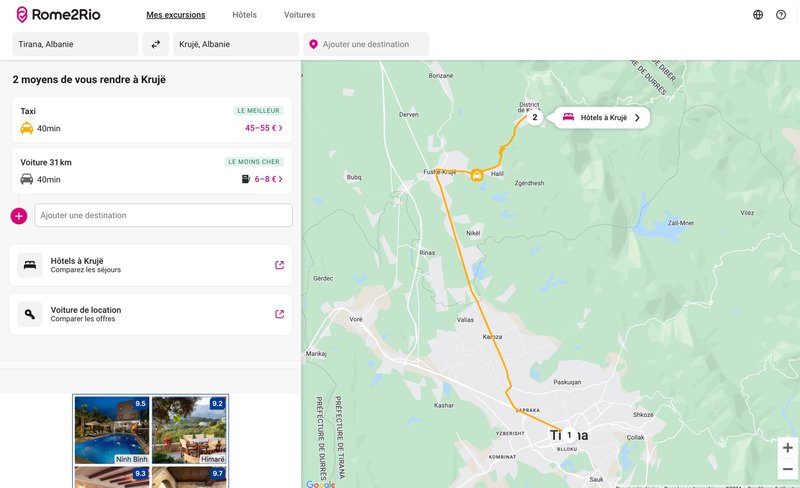This screenshot has height=488, width=800.
Task: Open Mes excursions tab
Action: click(176, 15)
